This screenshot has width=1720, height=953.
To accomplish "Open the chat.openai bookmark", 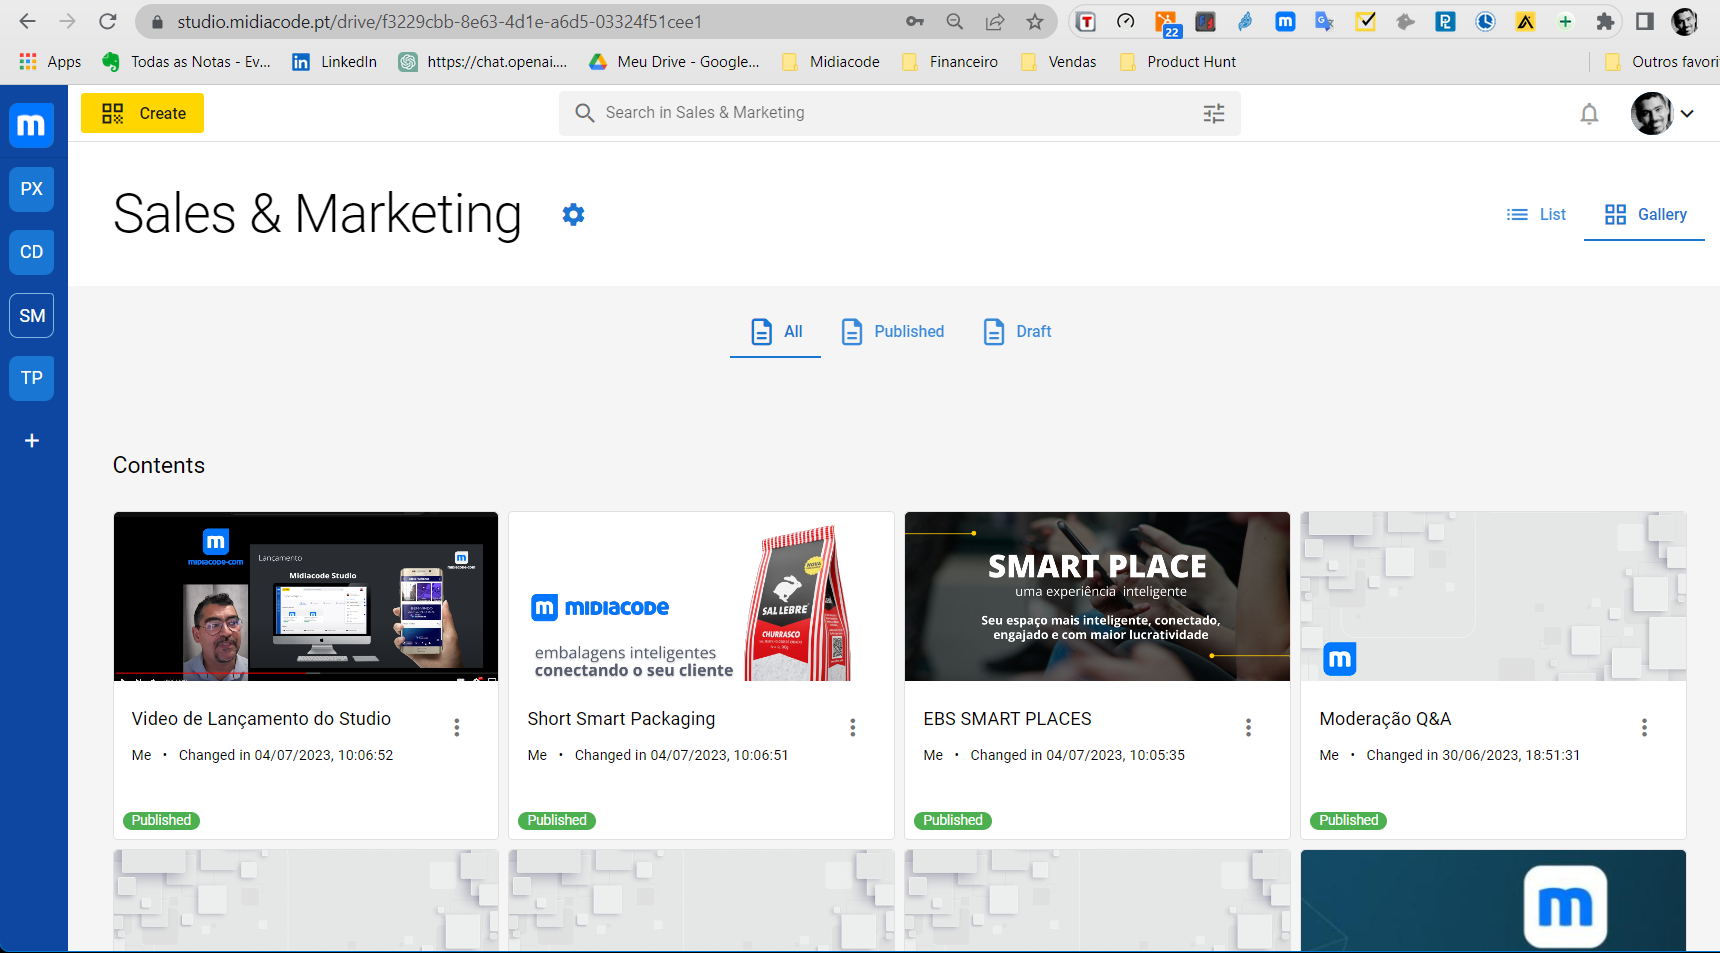I will click(483, 62).
